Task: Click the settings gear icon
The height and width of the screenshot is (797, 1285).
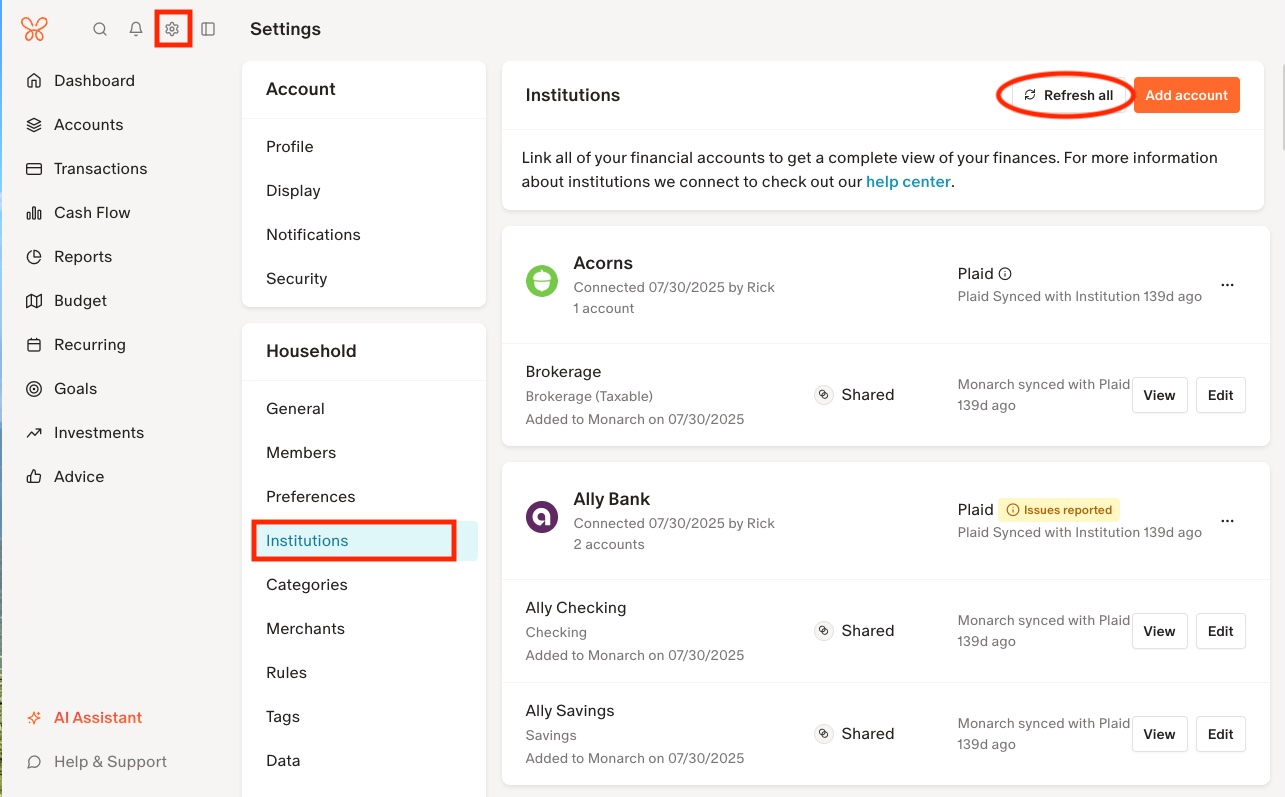Action: [172, 29]
